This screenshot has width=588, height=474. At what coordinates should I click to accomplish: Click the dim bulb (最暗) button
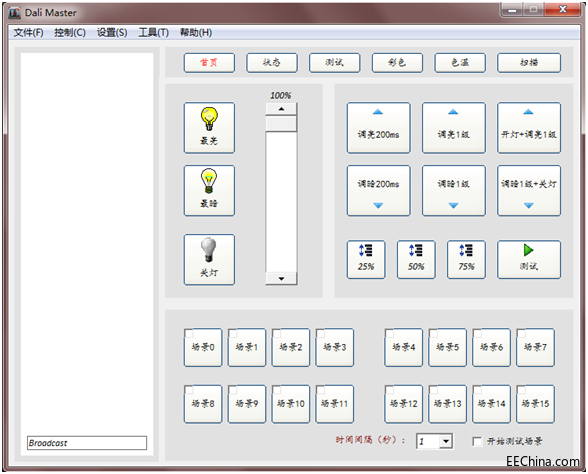209,190
